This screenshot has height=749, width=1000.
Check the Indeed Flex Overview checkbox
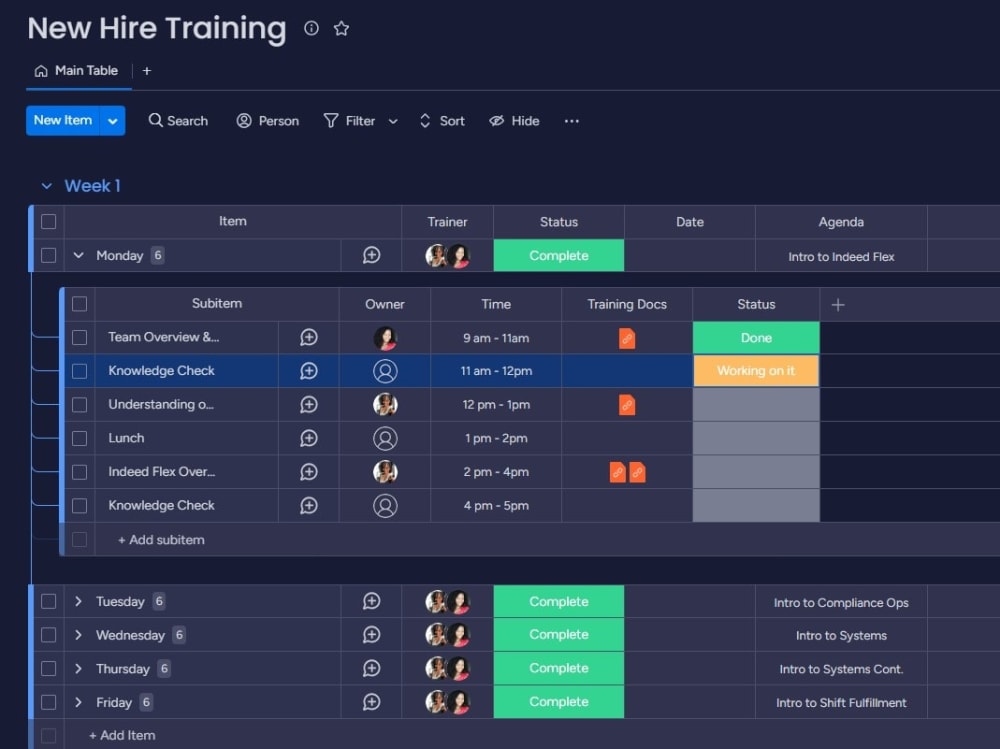click(x=80, y=472)
